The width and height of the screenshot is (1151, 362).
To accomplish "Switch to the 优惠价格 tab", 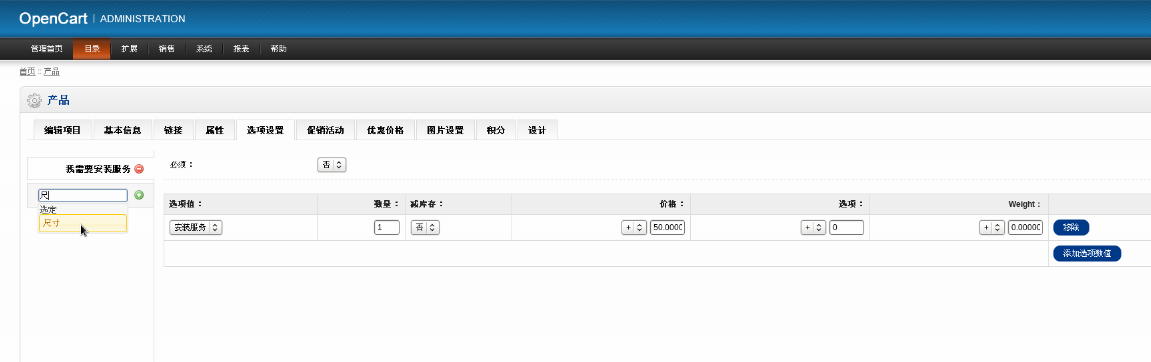I will pos(385,130).
